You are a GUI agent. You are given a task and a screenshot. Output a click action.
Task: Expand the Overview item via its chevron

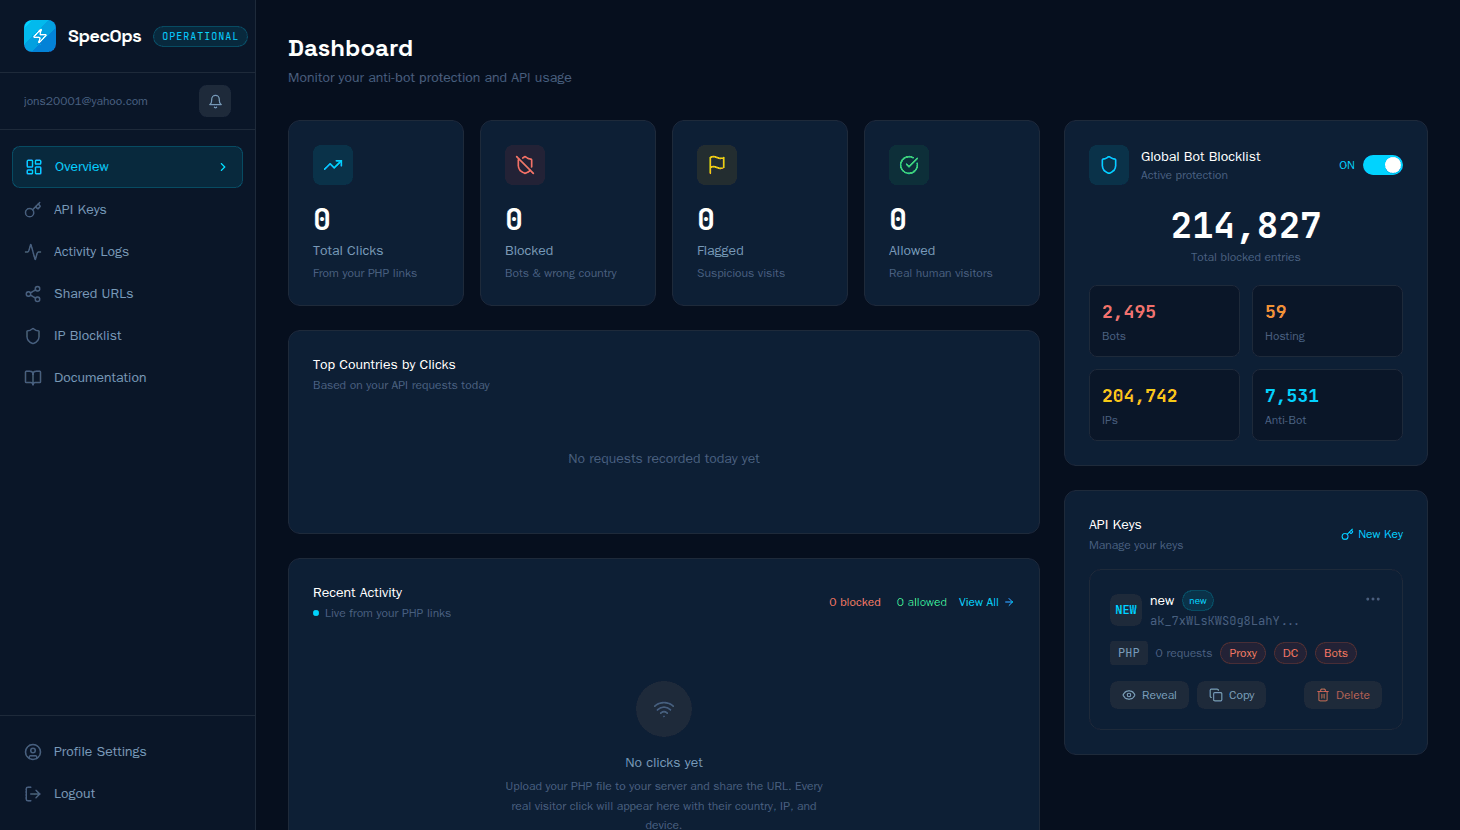[223, 167]
